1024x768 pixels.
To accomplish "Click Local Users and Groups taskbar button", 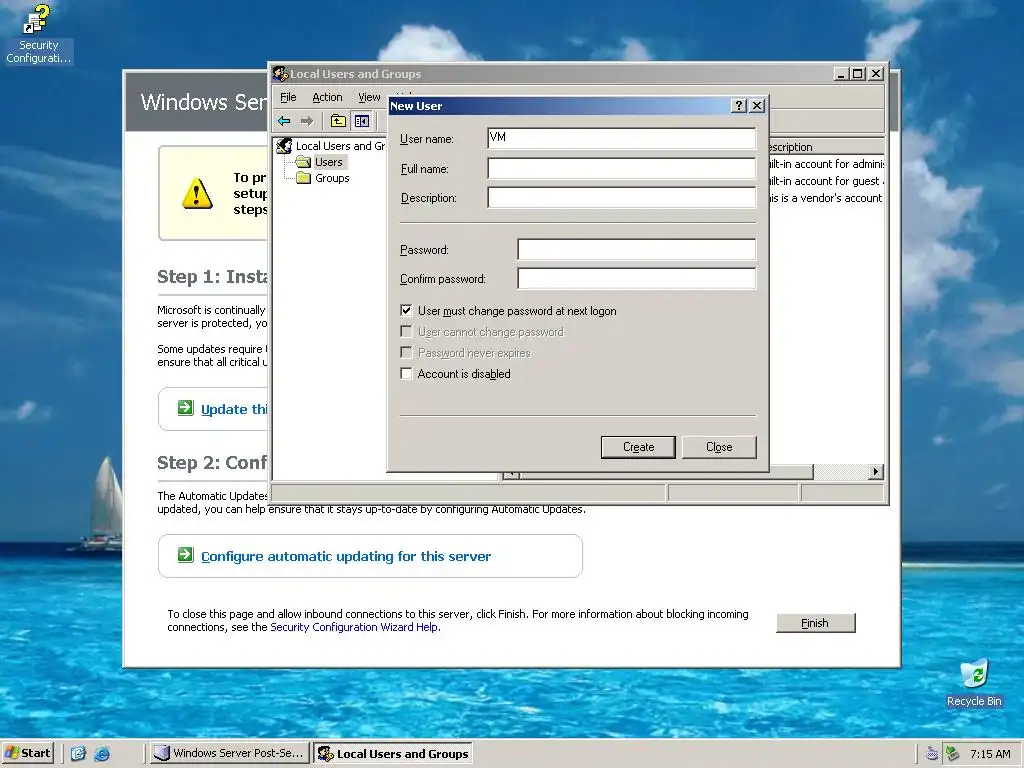I will (x=393, y=754).
